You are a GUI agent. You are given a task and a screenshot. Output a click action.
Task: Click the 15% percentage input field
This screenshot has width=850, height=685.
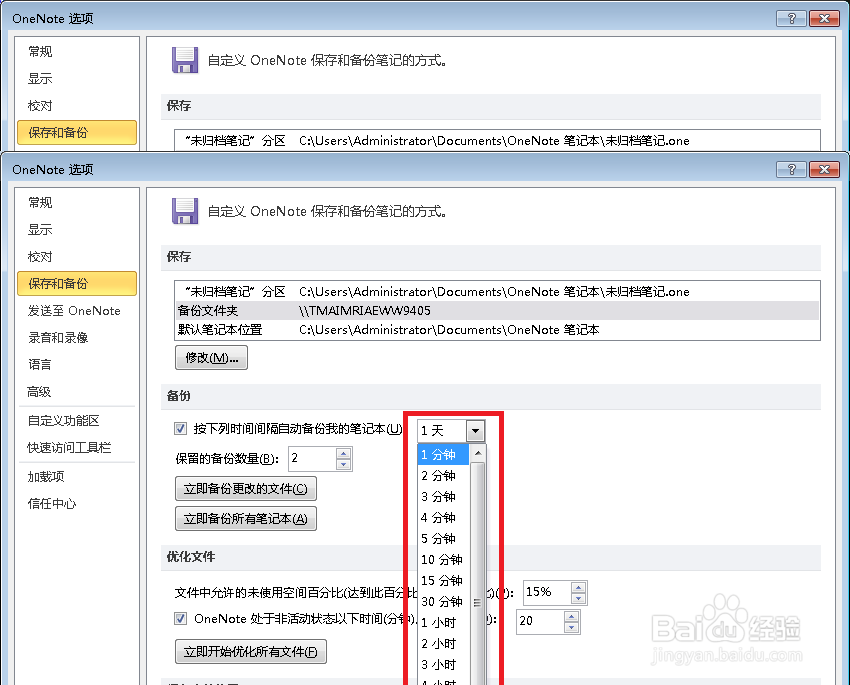pos(547,593)
